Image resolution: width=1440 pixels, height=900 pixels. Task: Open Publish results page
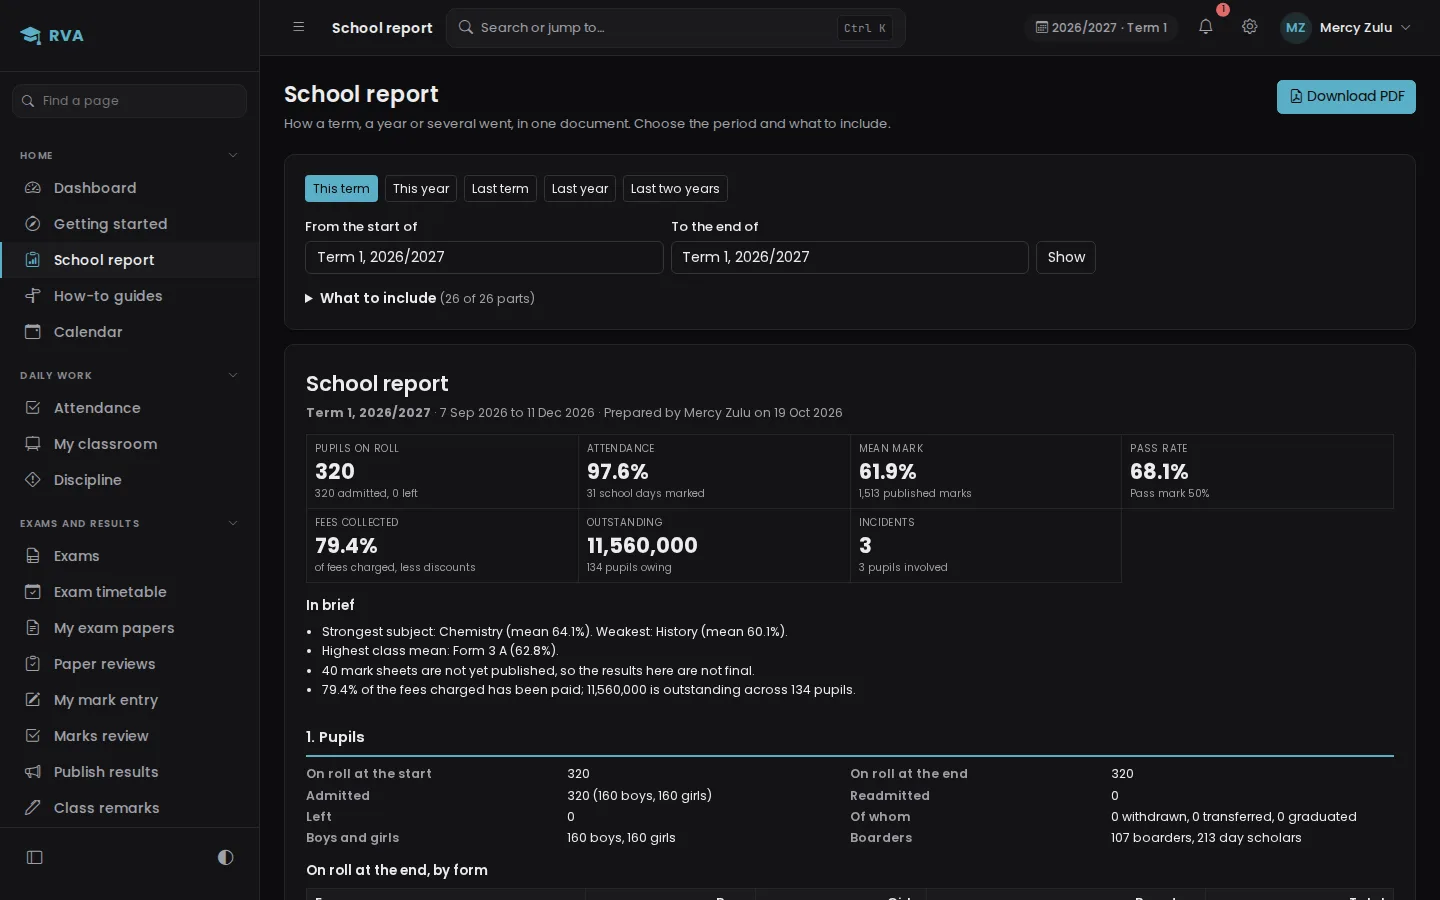pyautogui.click(x=129, y=772)
